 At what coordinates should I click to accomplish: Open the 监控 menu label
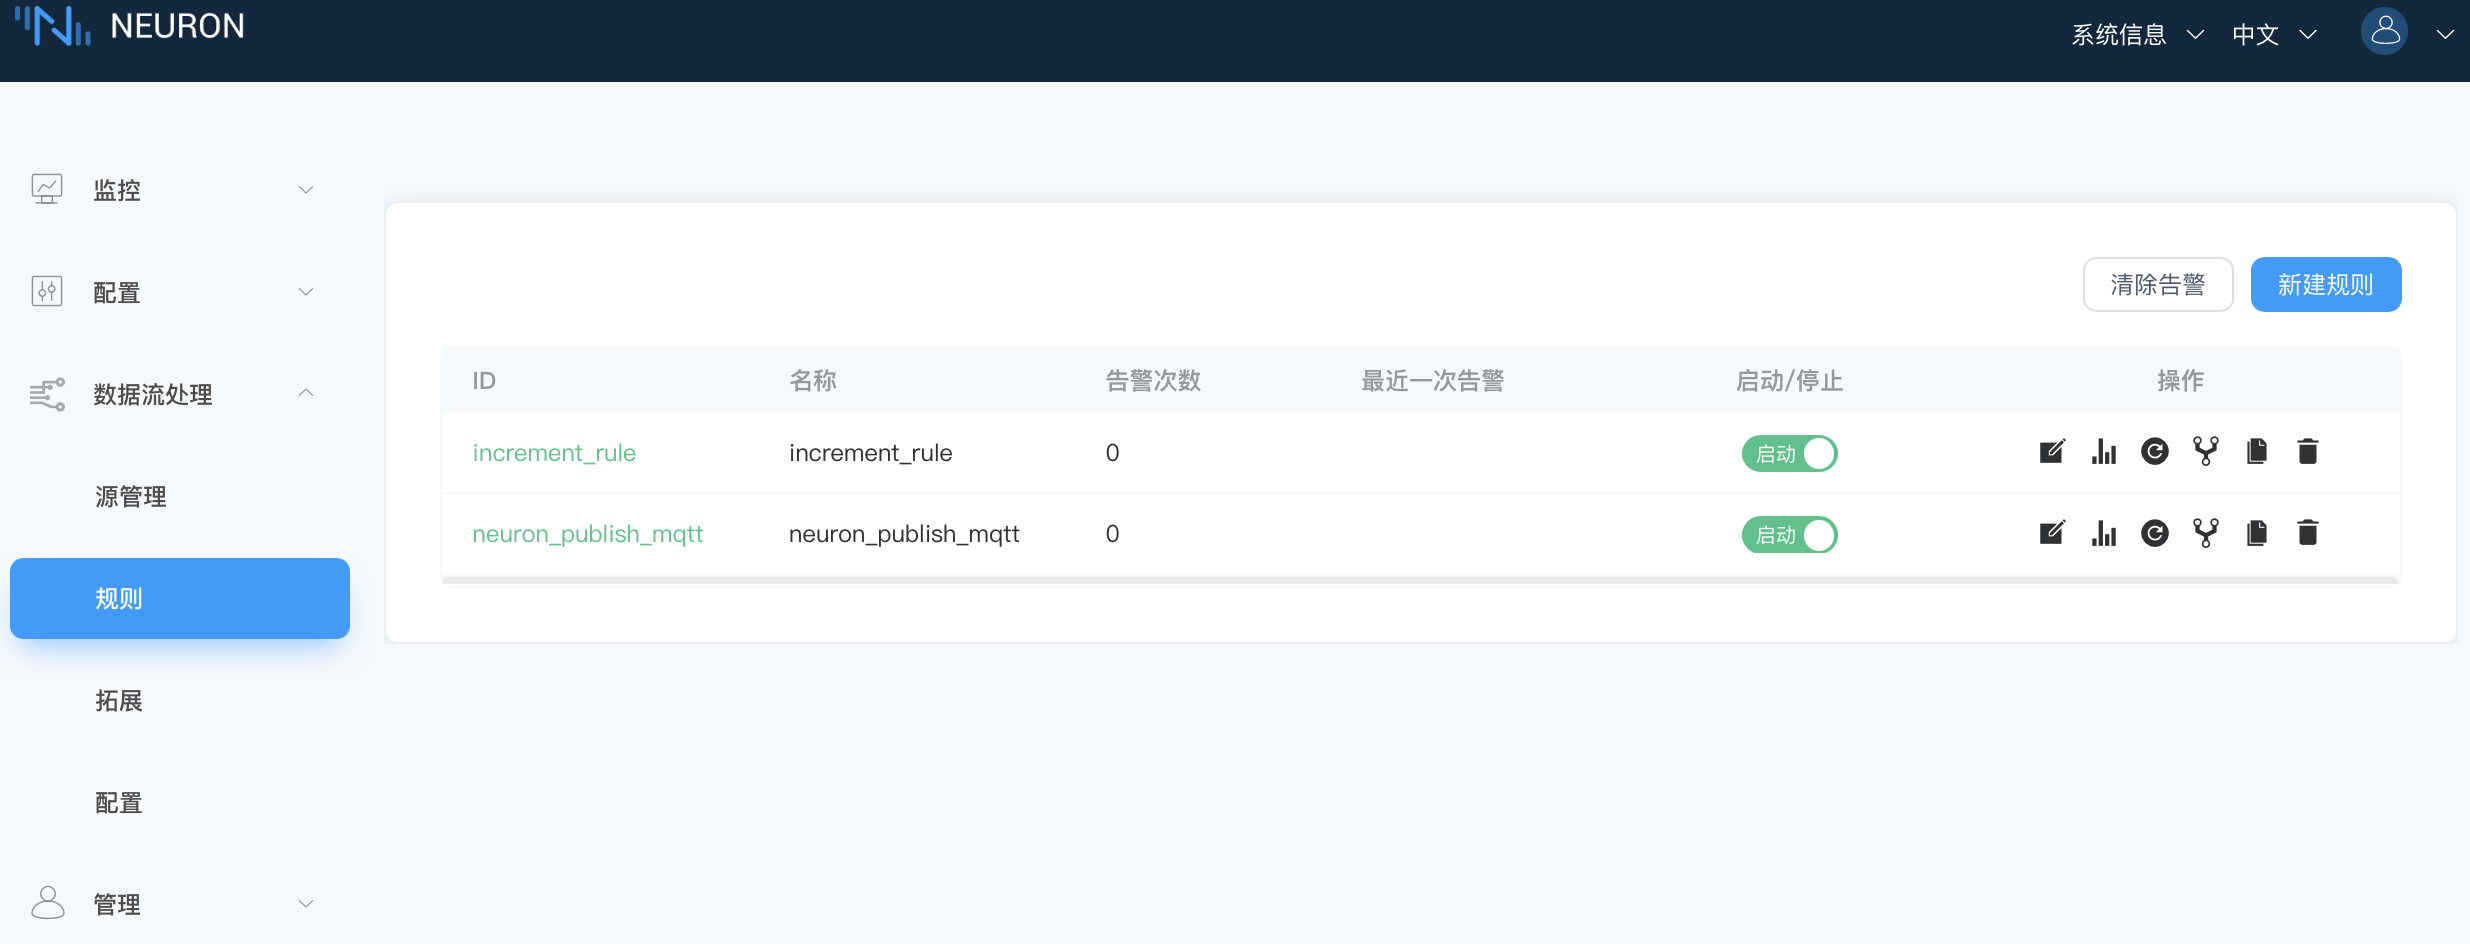117,190
